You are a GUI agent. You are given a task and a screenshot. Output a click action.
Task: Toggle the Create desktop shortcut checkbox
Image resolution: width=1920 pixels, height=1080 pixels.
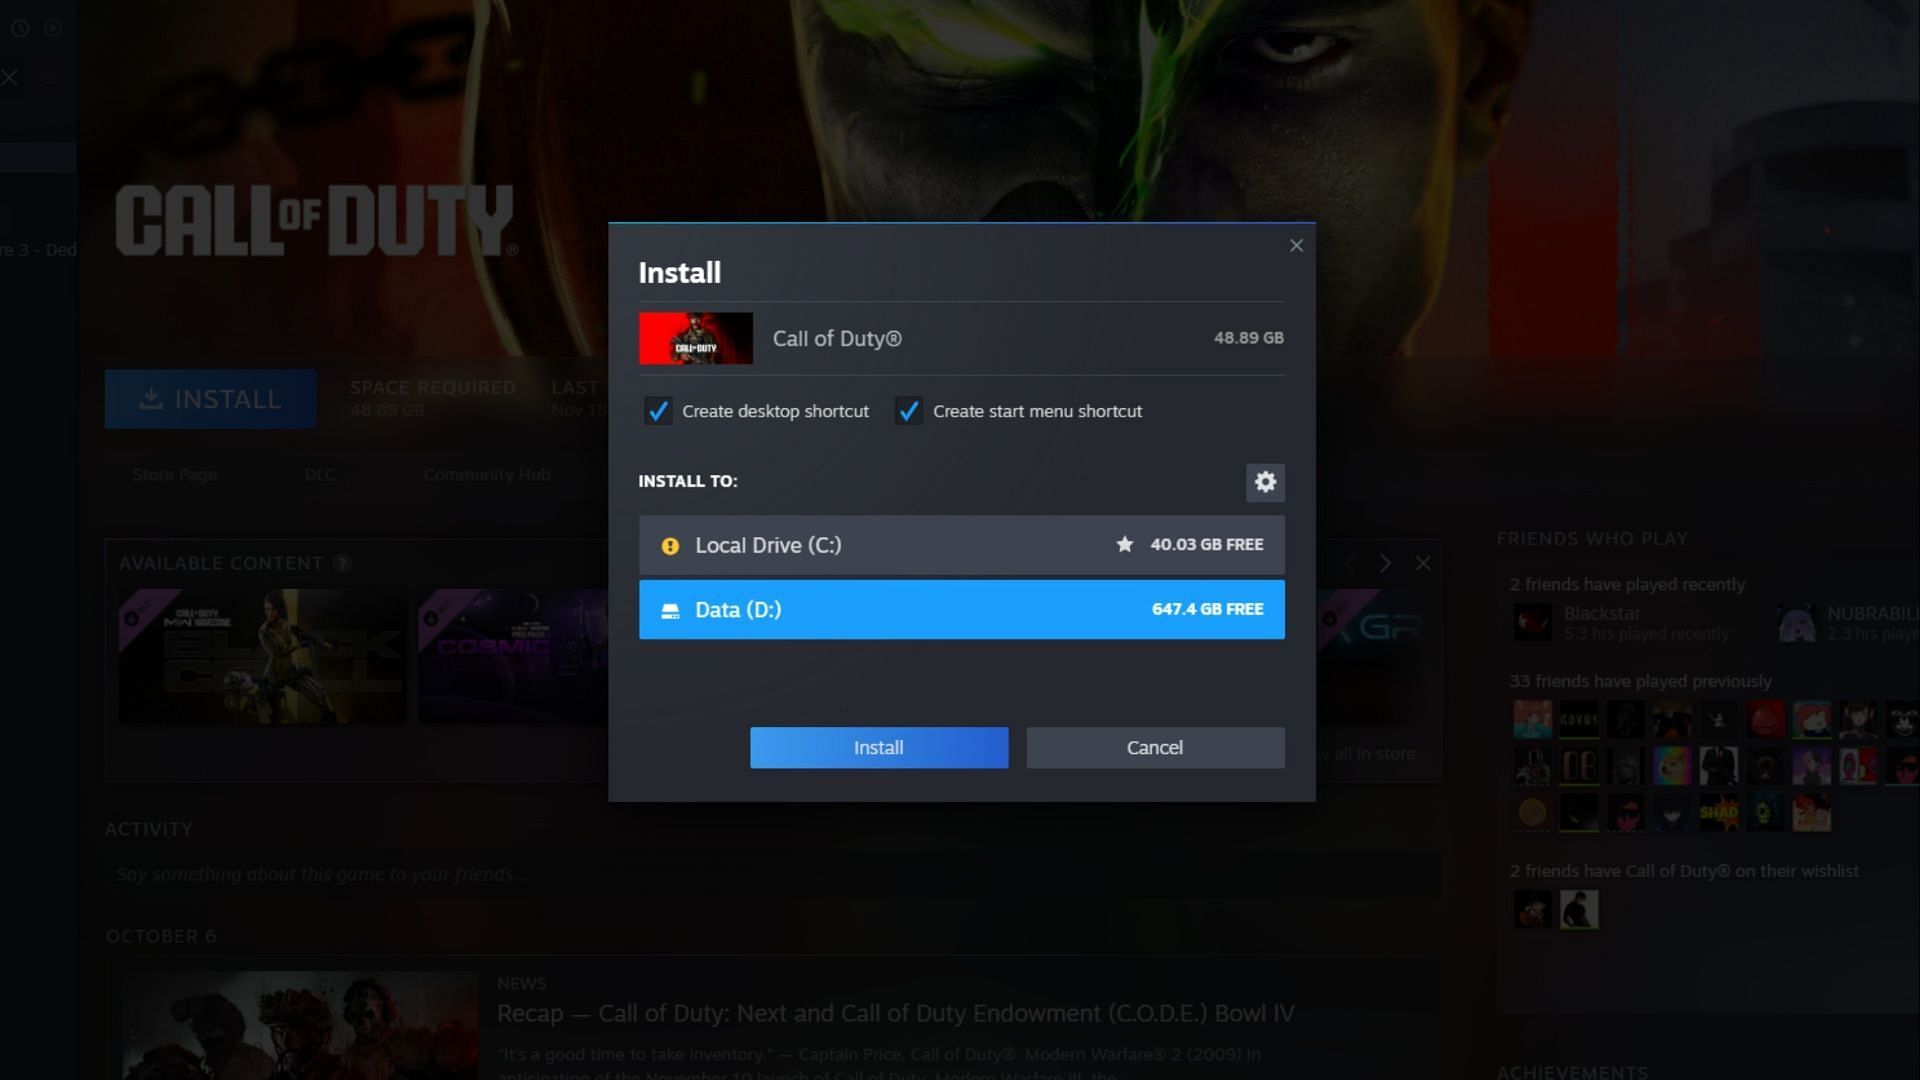click(657, 411)
